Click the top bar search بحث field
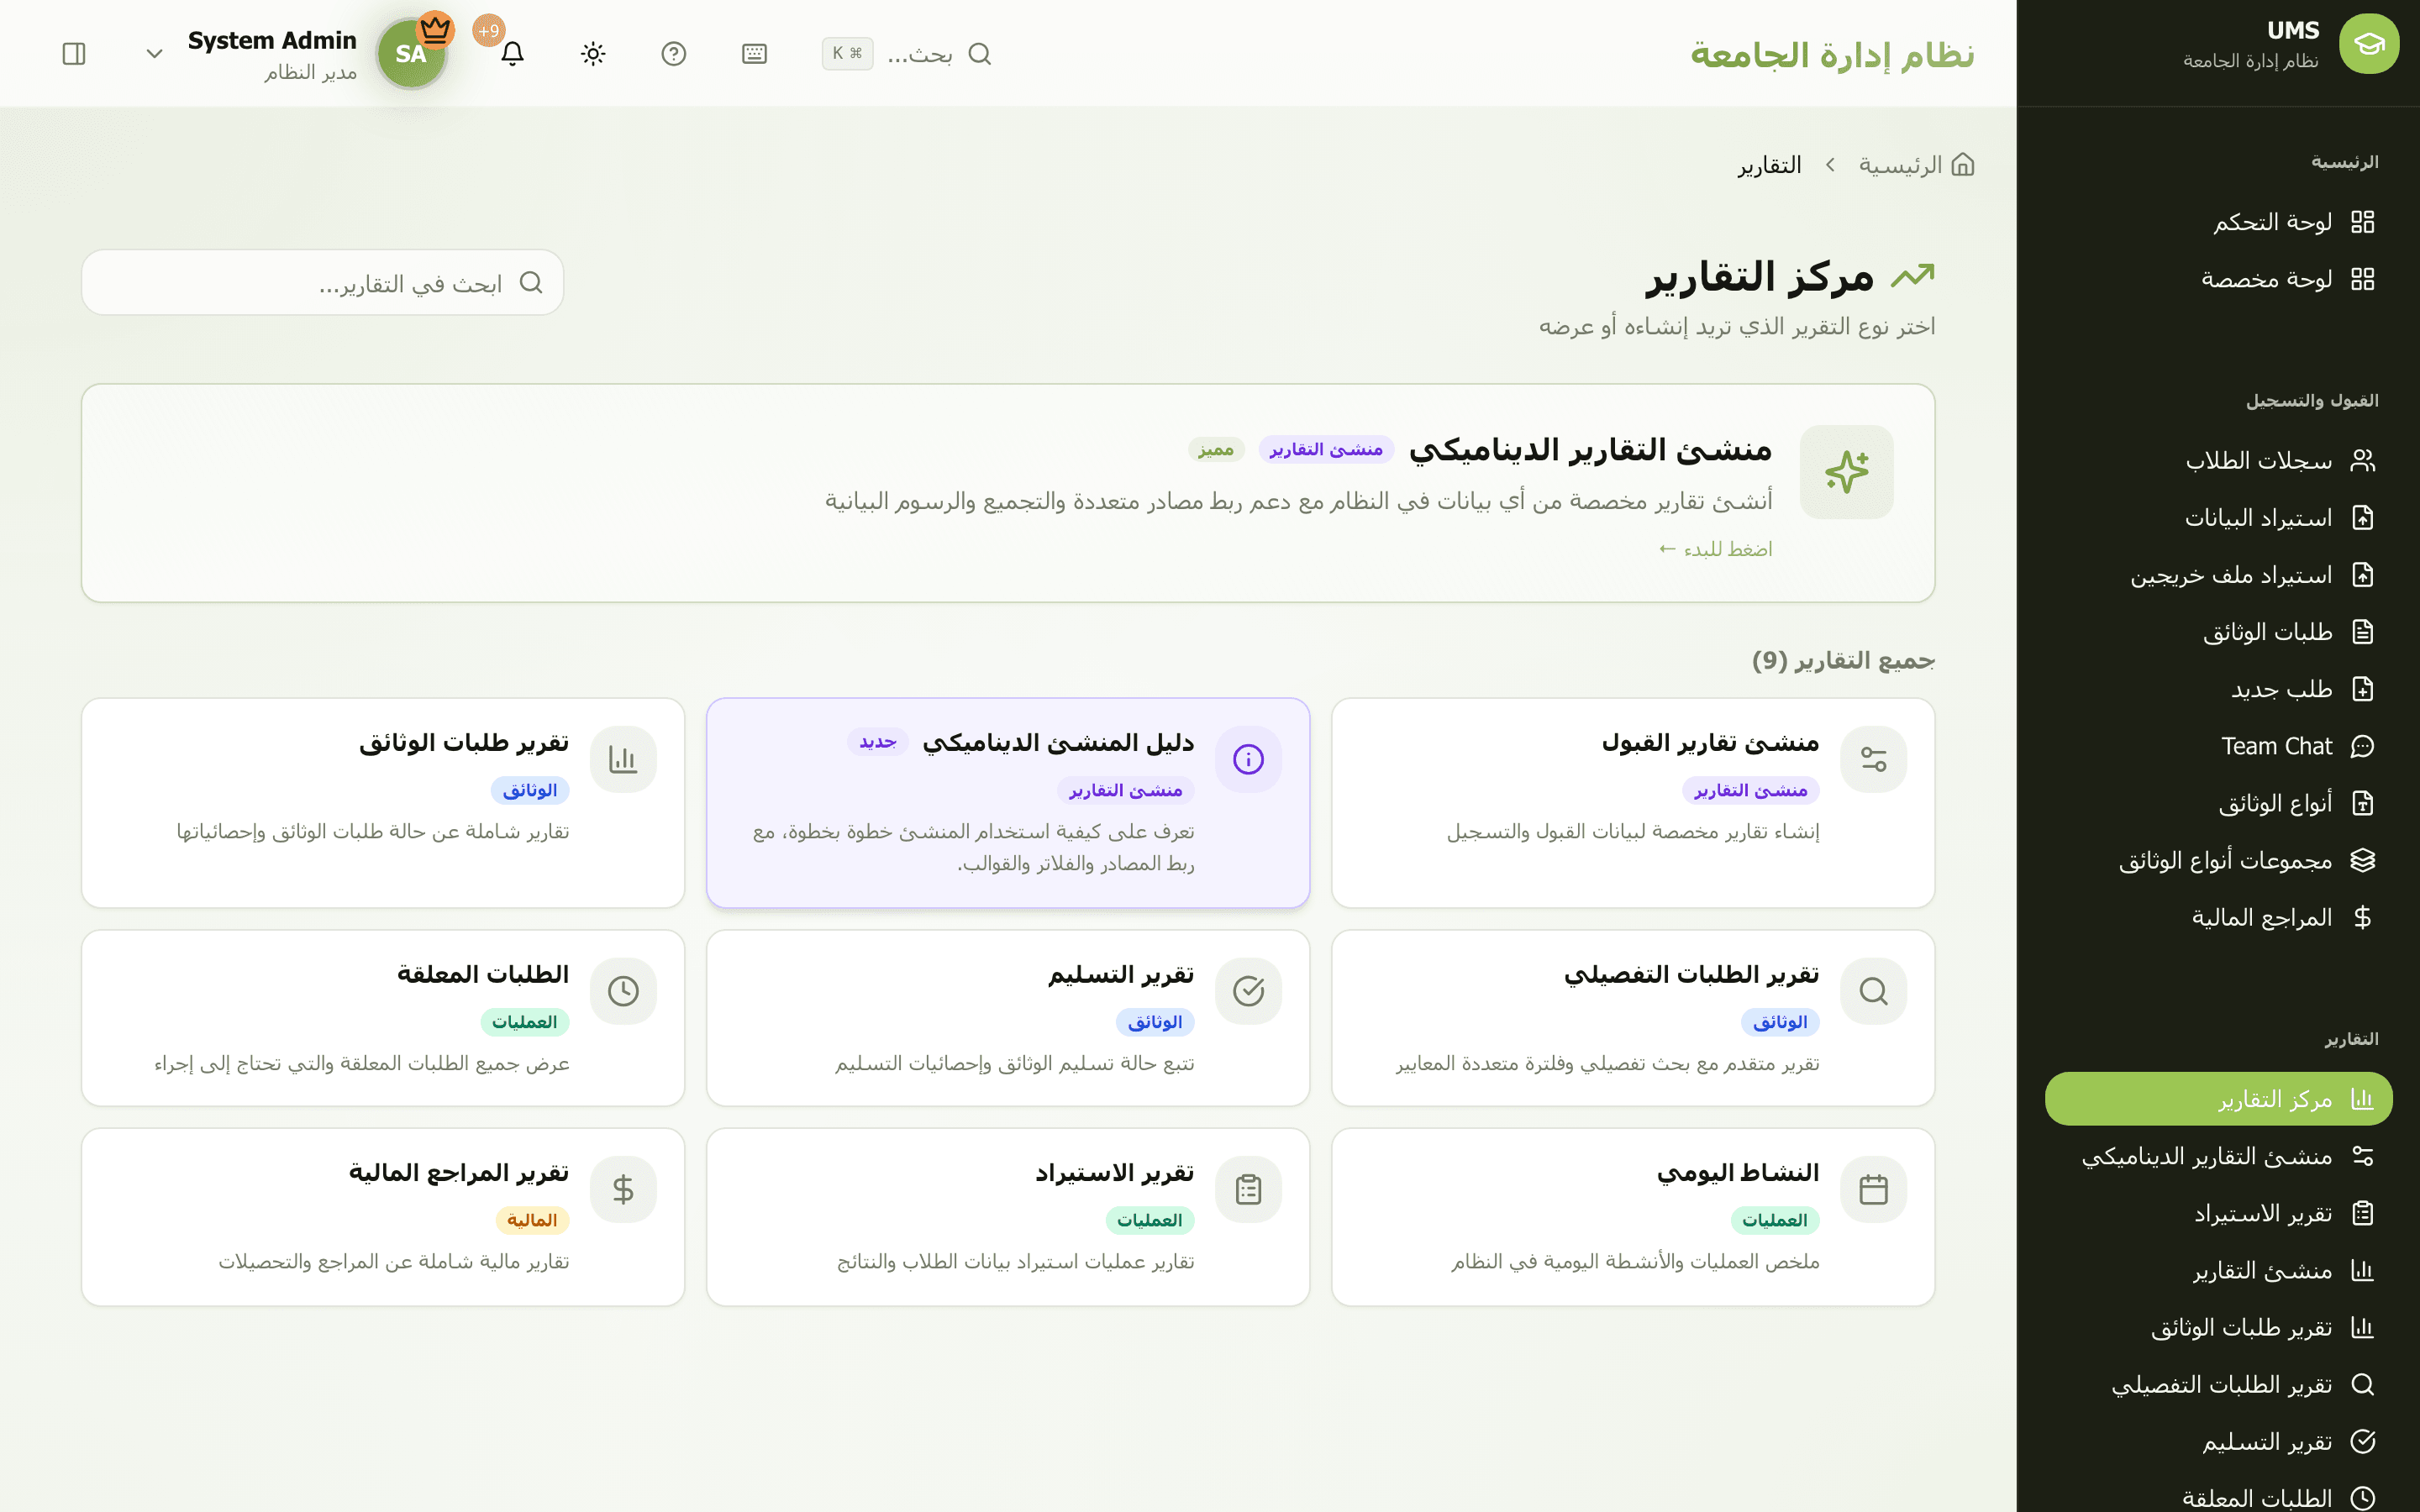This screenshot has width=2420, height=1512. 907,54
